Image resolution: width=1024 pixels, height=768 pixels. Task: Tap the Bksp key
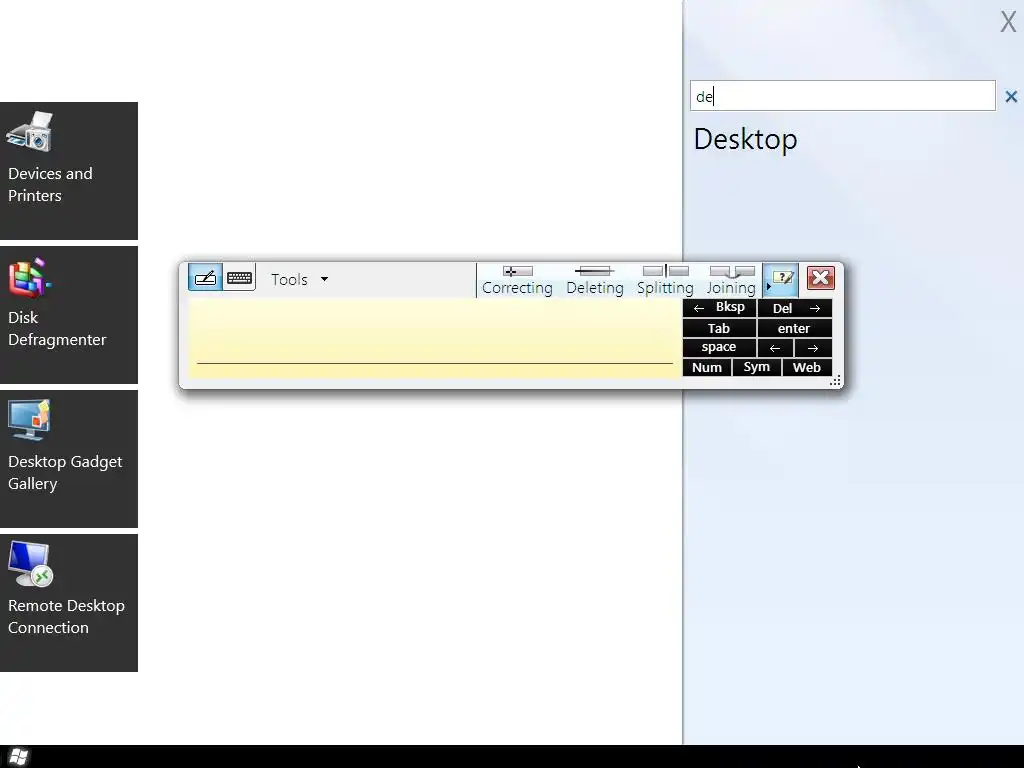pyautogui.click(x=719, y=308)
